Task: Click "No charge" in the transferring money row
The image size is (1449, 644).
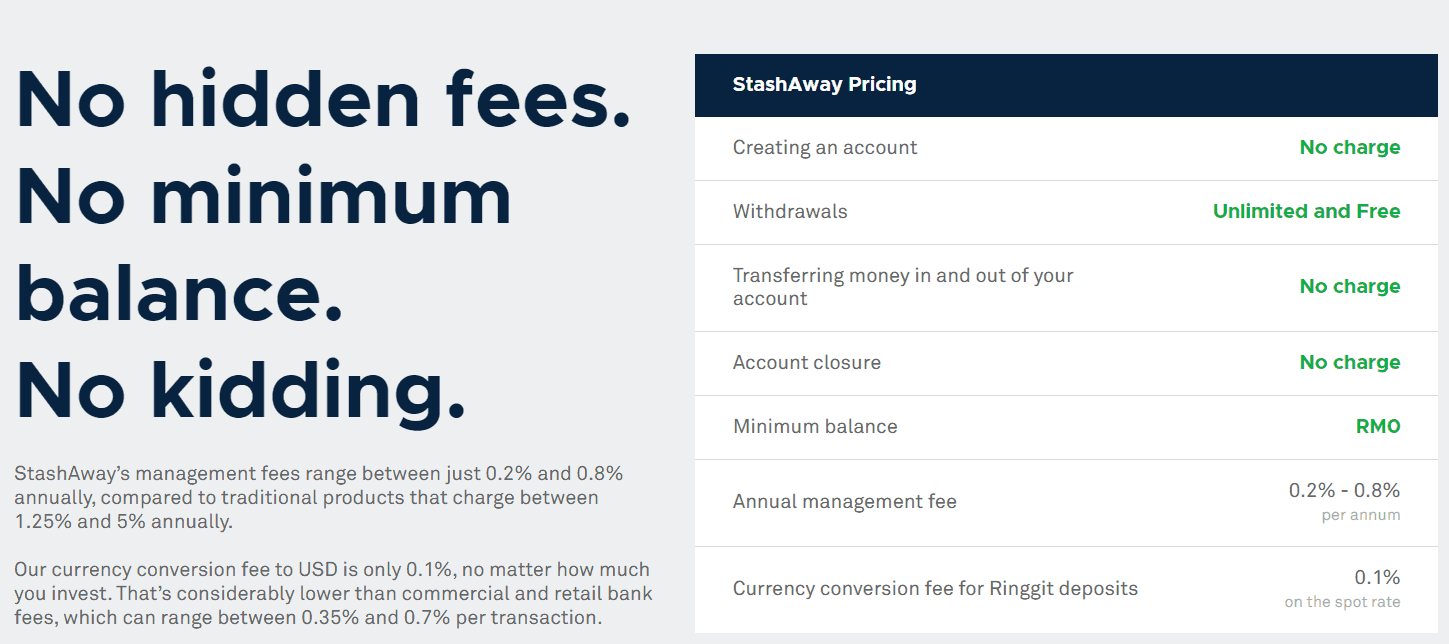Action: (1349, 287)
